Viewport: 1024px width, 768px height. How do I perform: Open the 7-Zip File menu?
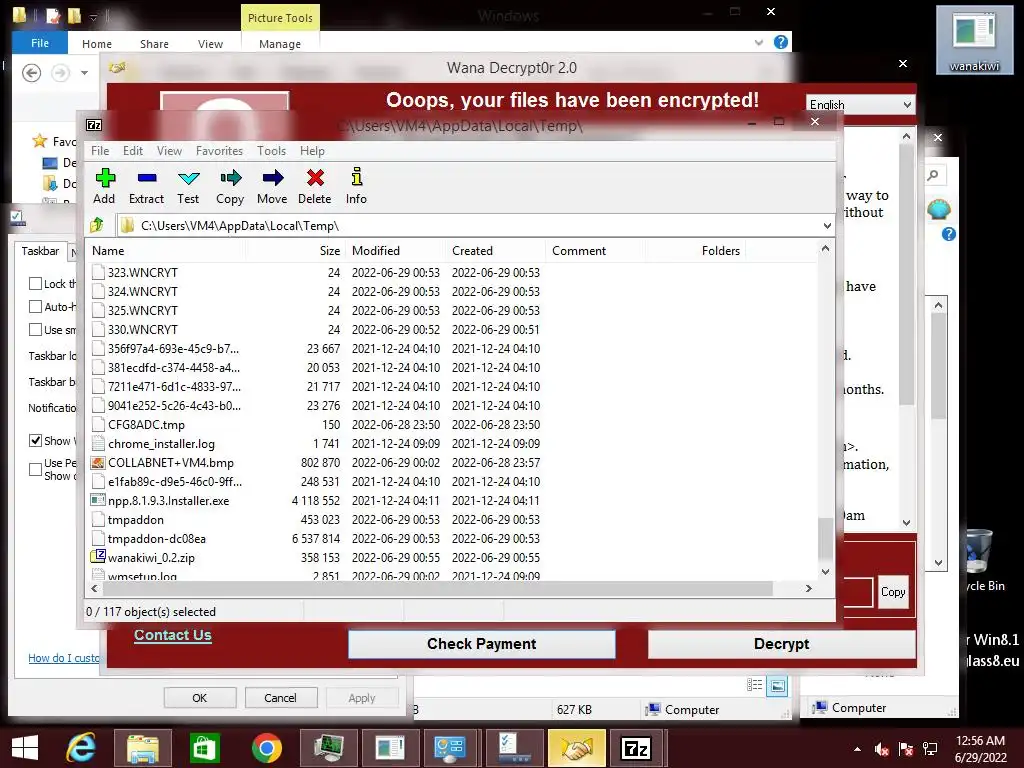click(100, 151)
